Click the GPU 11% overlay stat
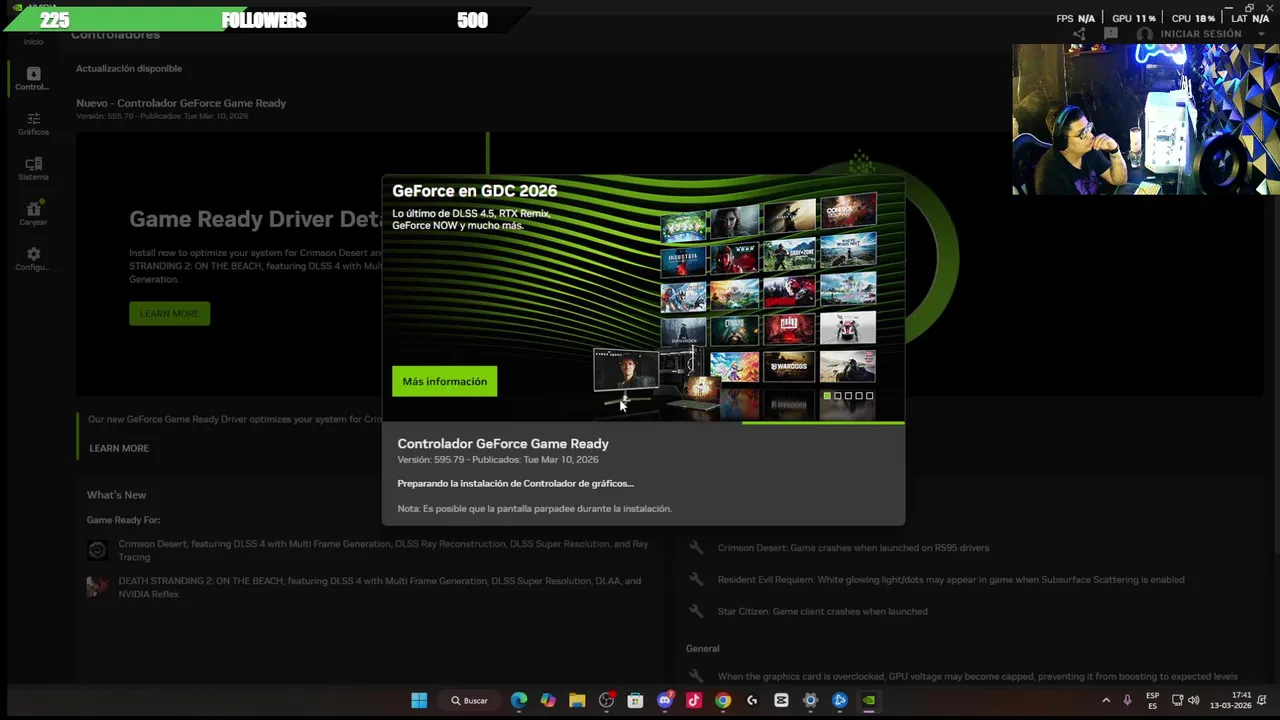1280x720 pixels. tap(1134, 19)
